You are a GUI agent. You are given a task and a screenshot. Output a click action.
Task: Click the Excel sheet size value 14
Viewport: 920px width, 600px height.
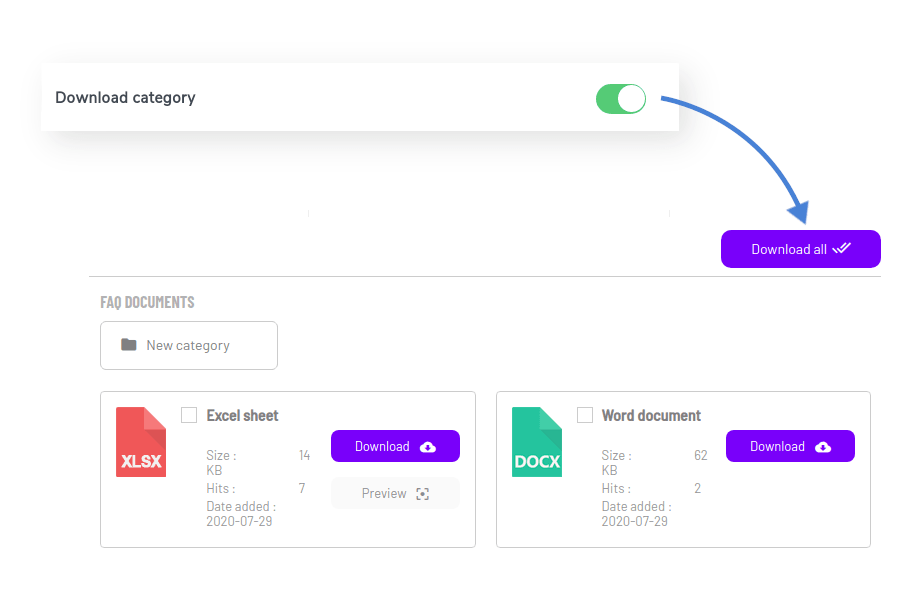click(304, 455)
